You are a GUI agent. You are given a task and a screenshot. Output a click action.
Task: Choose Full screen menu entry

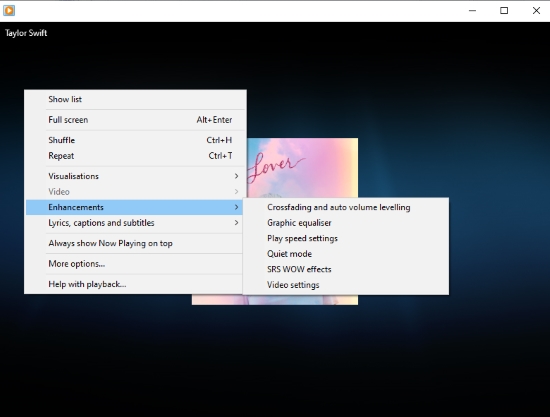point(135,120)
